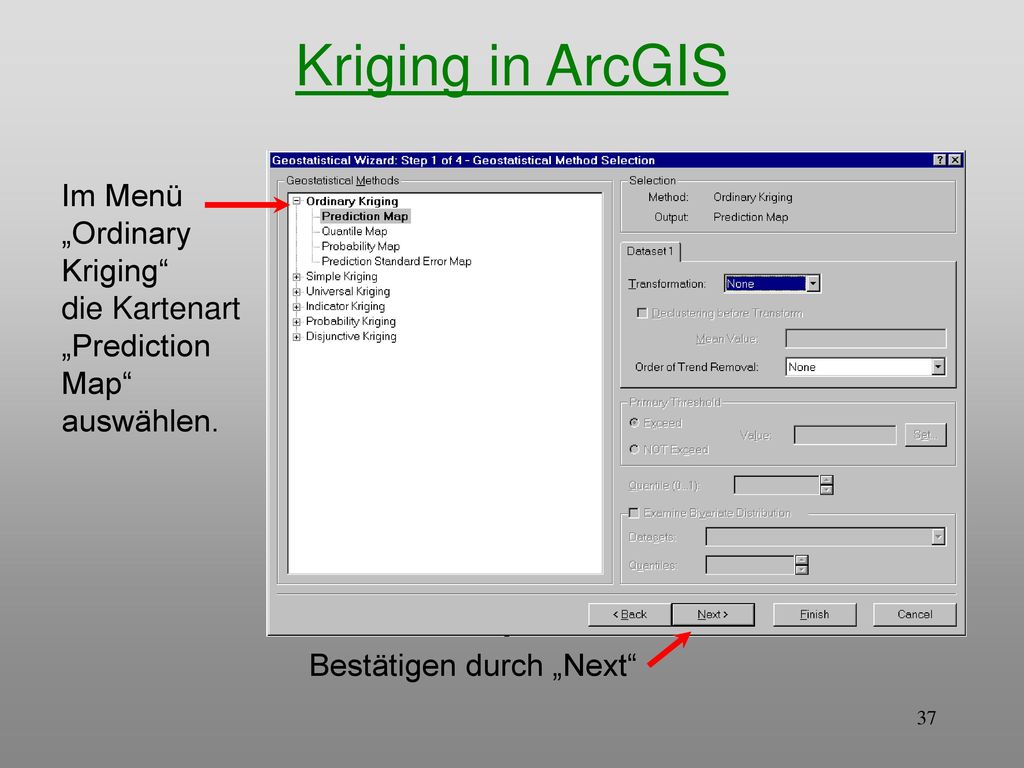Select the Probability Kriging method

click(x=351, y=321)
